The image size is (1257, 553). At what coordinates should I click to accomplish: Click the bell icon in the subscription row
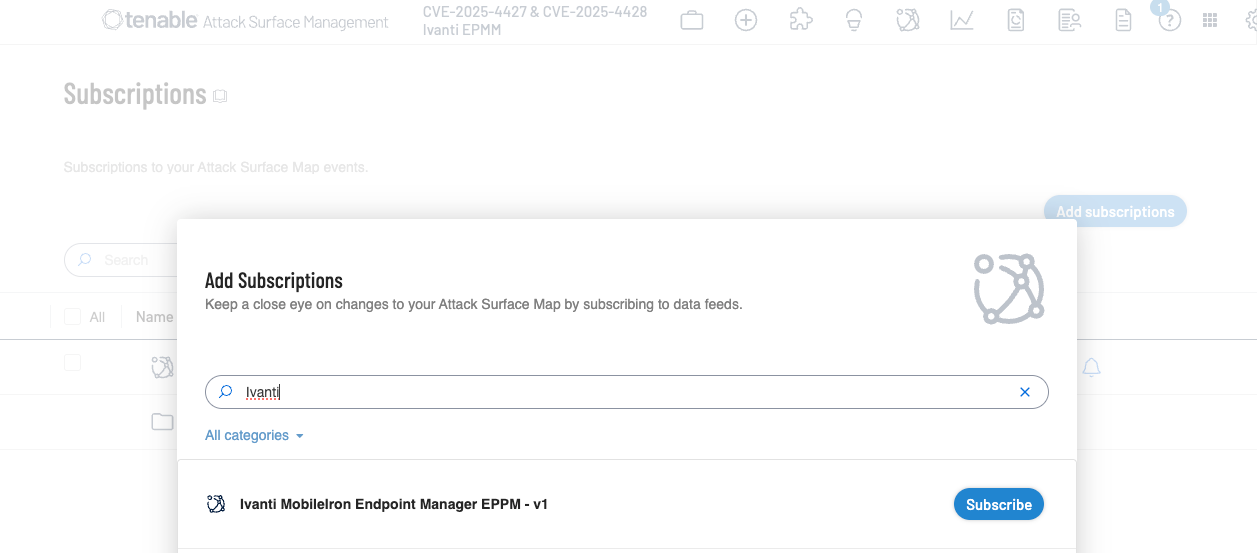(1092, 368)
